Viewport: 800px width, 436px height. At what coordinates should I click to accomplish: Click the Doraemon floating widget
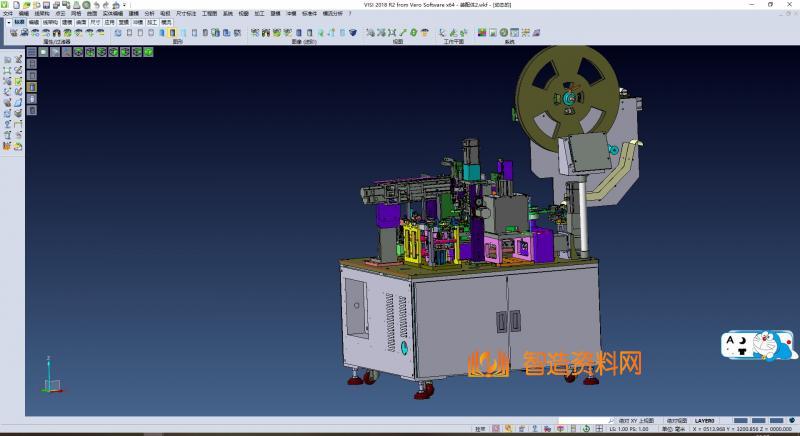pyautogui.click(x=760, y=347)
